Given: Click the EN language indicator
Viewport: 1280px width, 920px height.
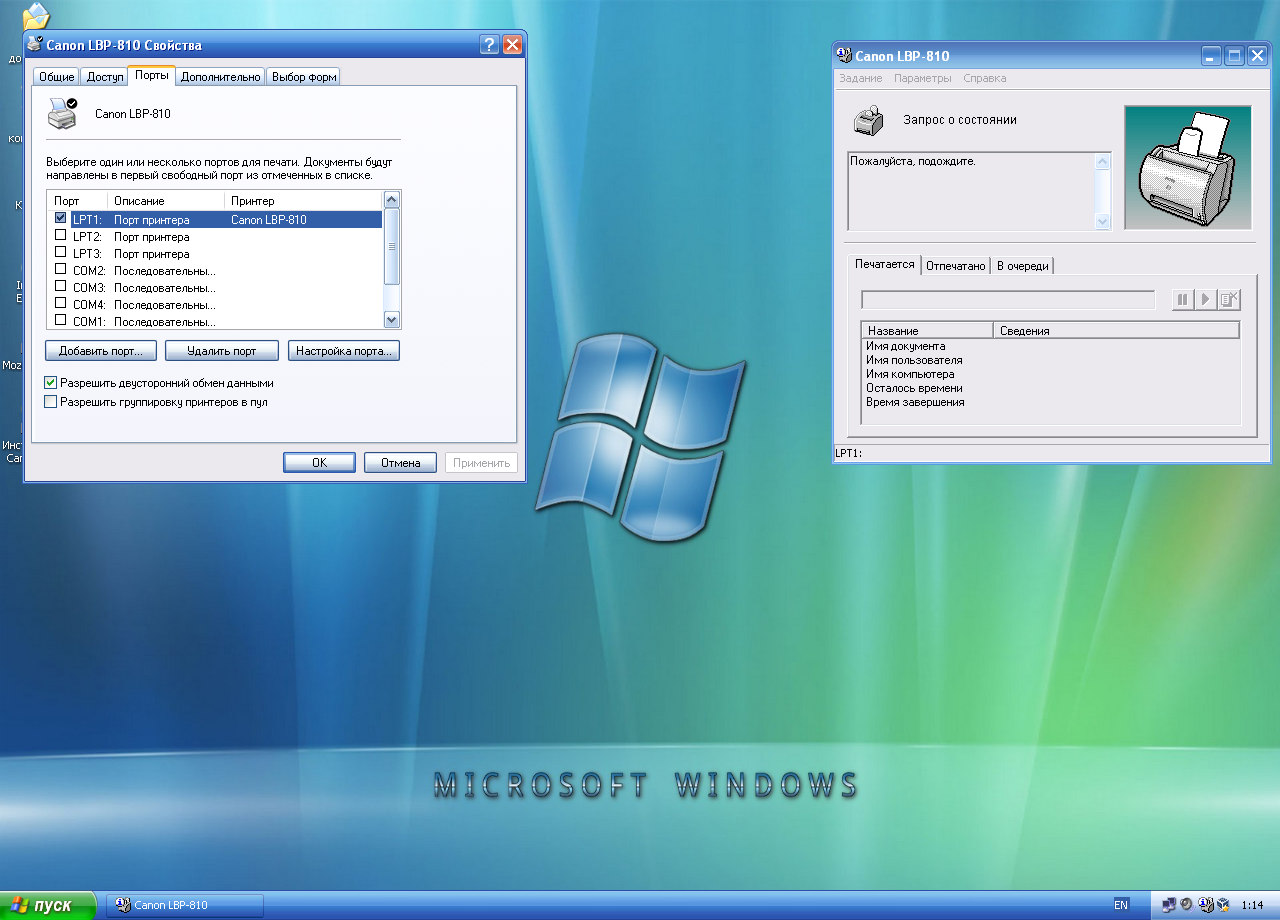Looking at the screenshot, I should (x=1121, y=905).
